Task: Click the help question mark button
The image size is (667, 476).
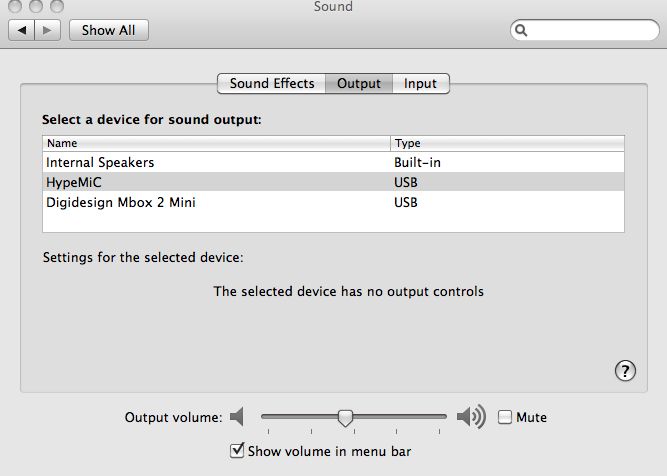Action: pyautogui.click(x=625, y=371)
